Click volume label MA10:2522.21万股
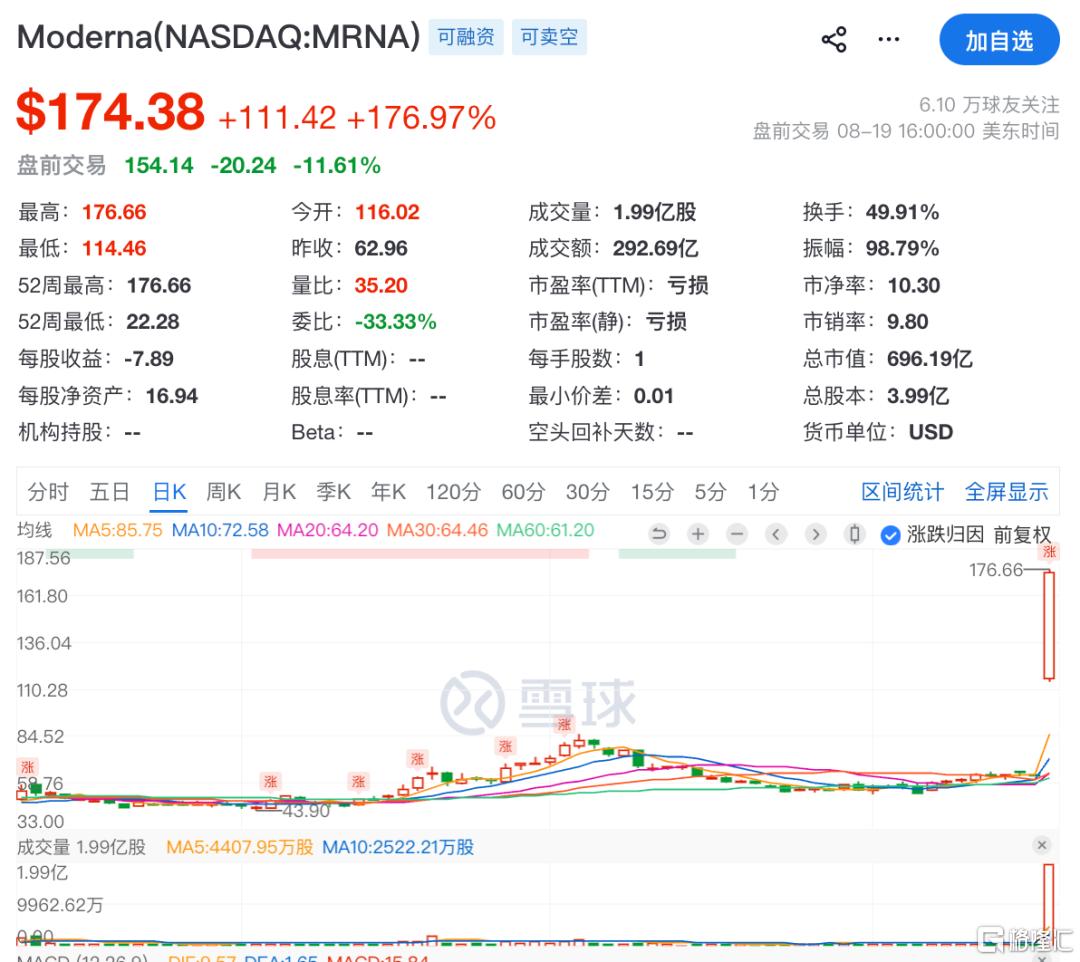 click(398, 847)
